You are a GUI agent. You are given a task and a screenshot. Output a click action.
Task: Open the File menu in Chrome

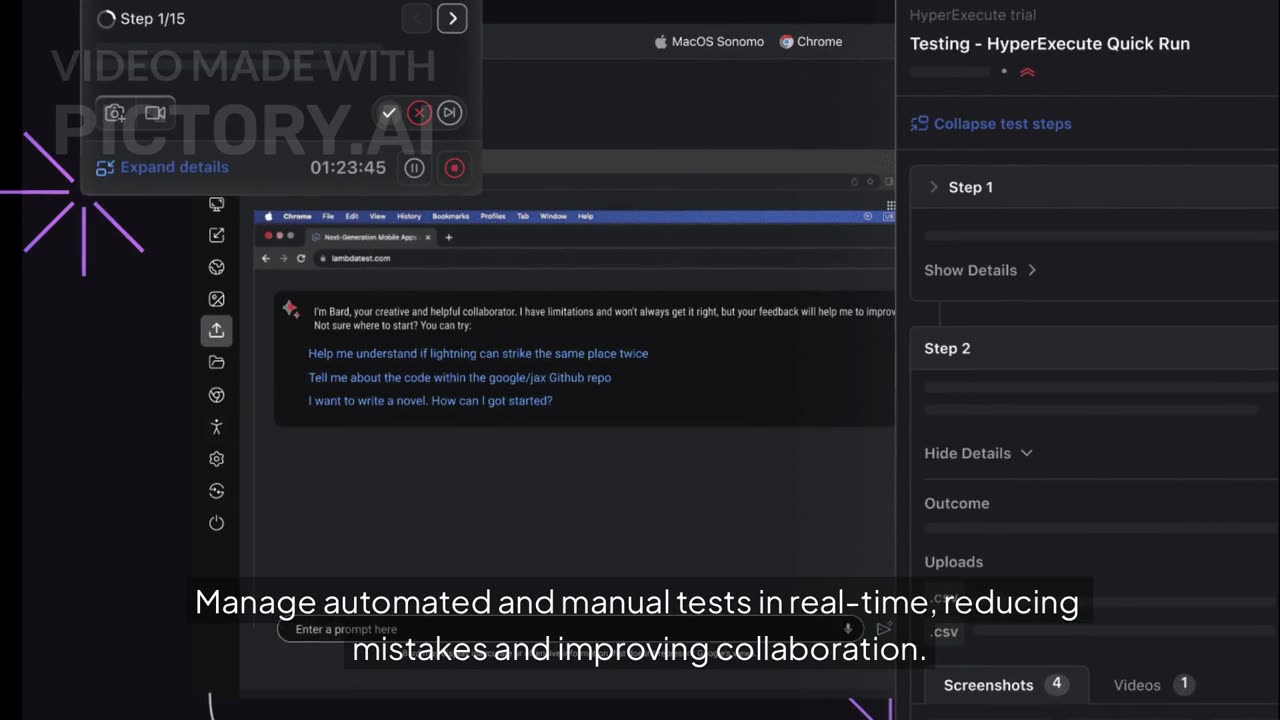click(328, 216)
